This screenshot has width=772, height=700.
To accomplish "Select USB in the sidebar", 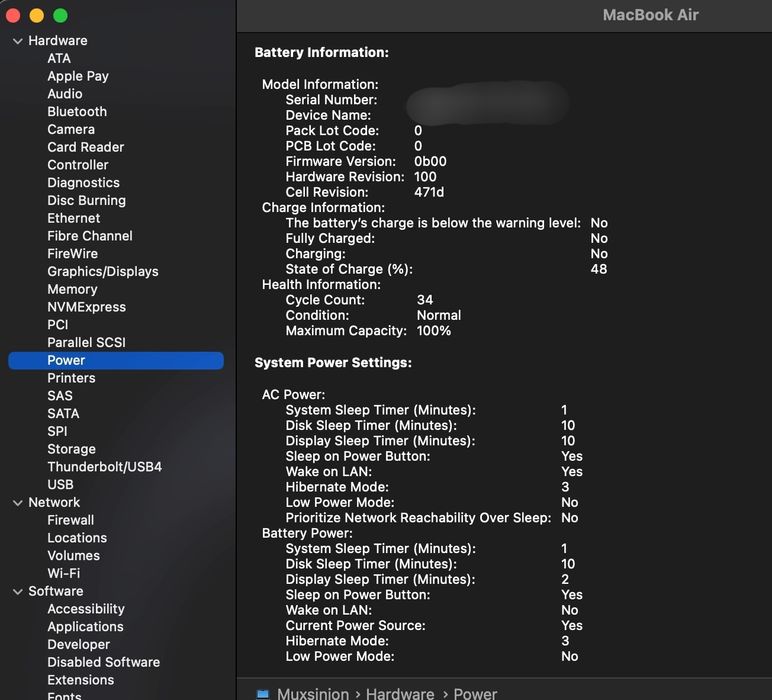I will pos(60,484).
